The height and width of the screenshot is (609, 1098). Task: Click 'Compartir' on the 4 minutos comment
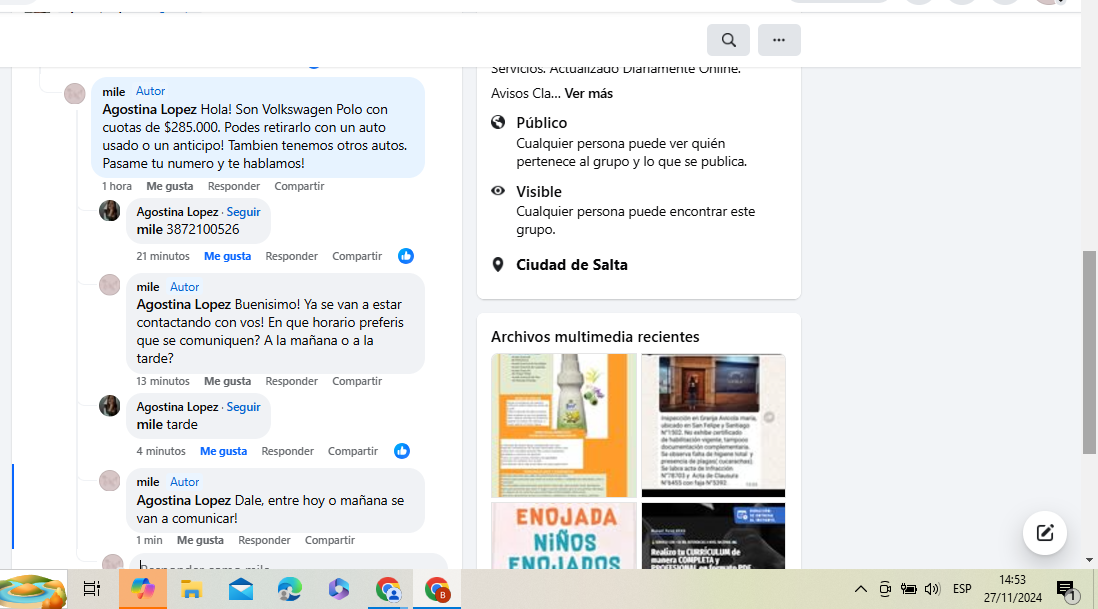coord(353,451)
